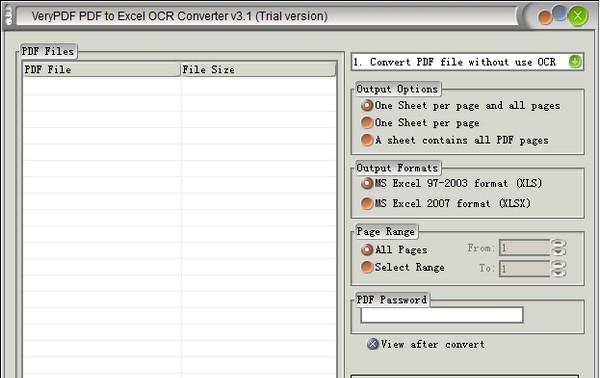Image resolution: width=600 pixels, height=378 pixels.
Task: Click the PDF Files group label
Action: (48, 51)
